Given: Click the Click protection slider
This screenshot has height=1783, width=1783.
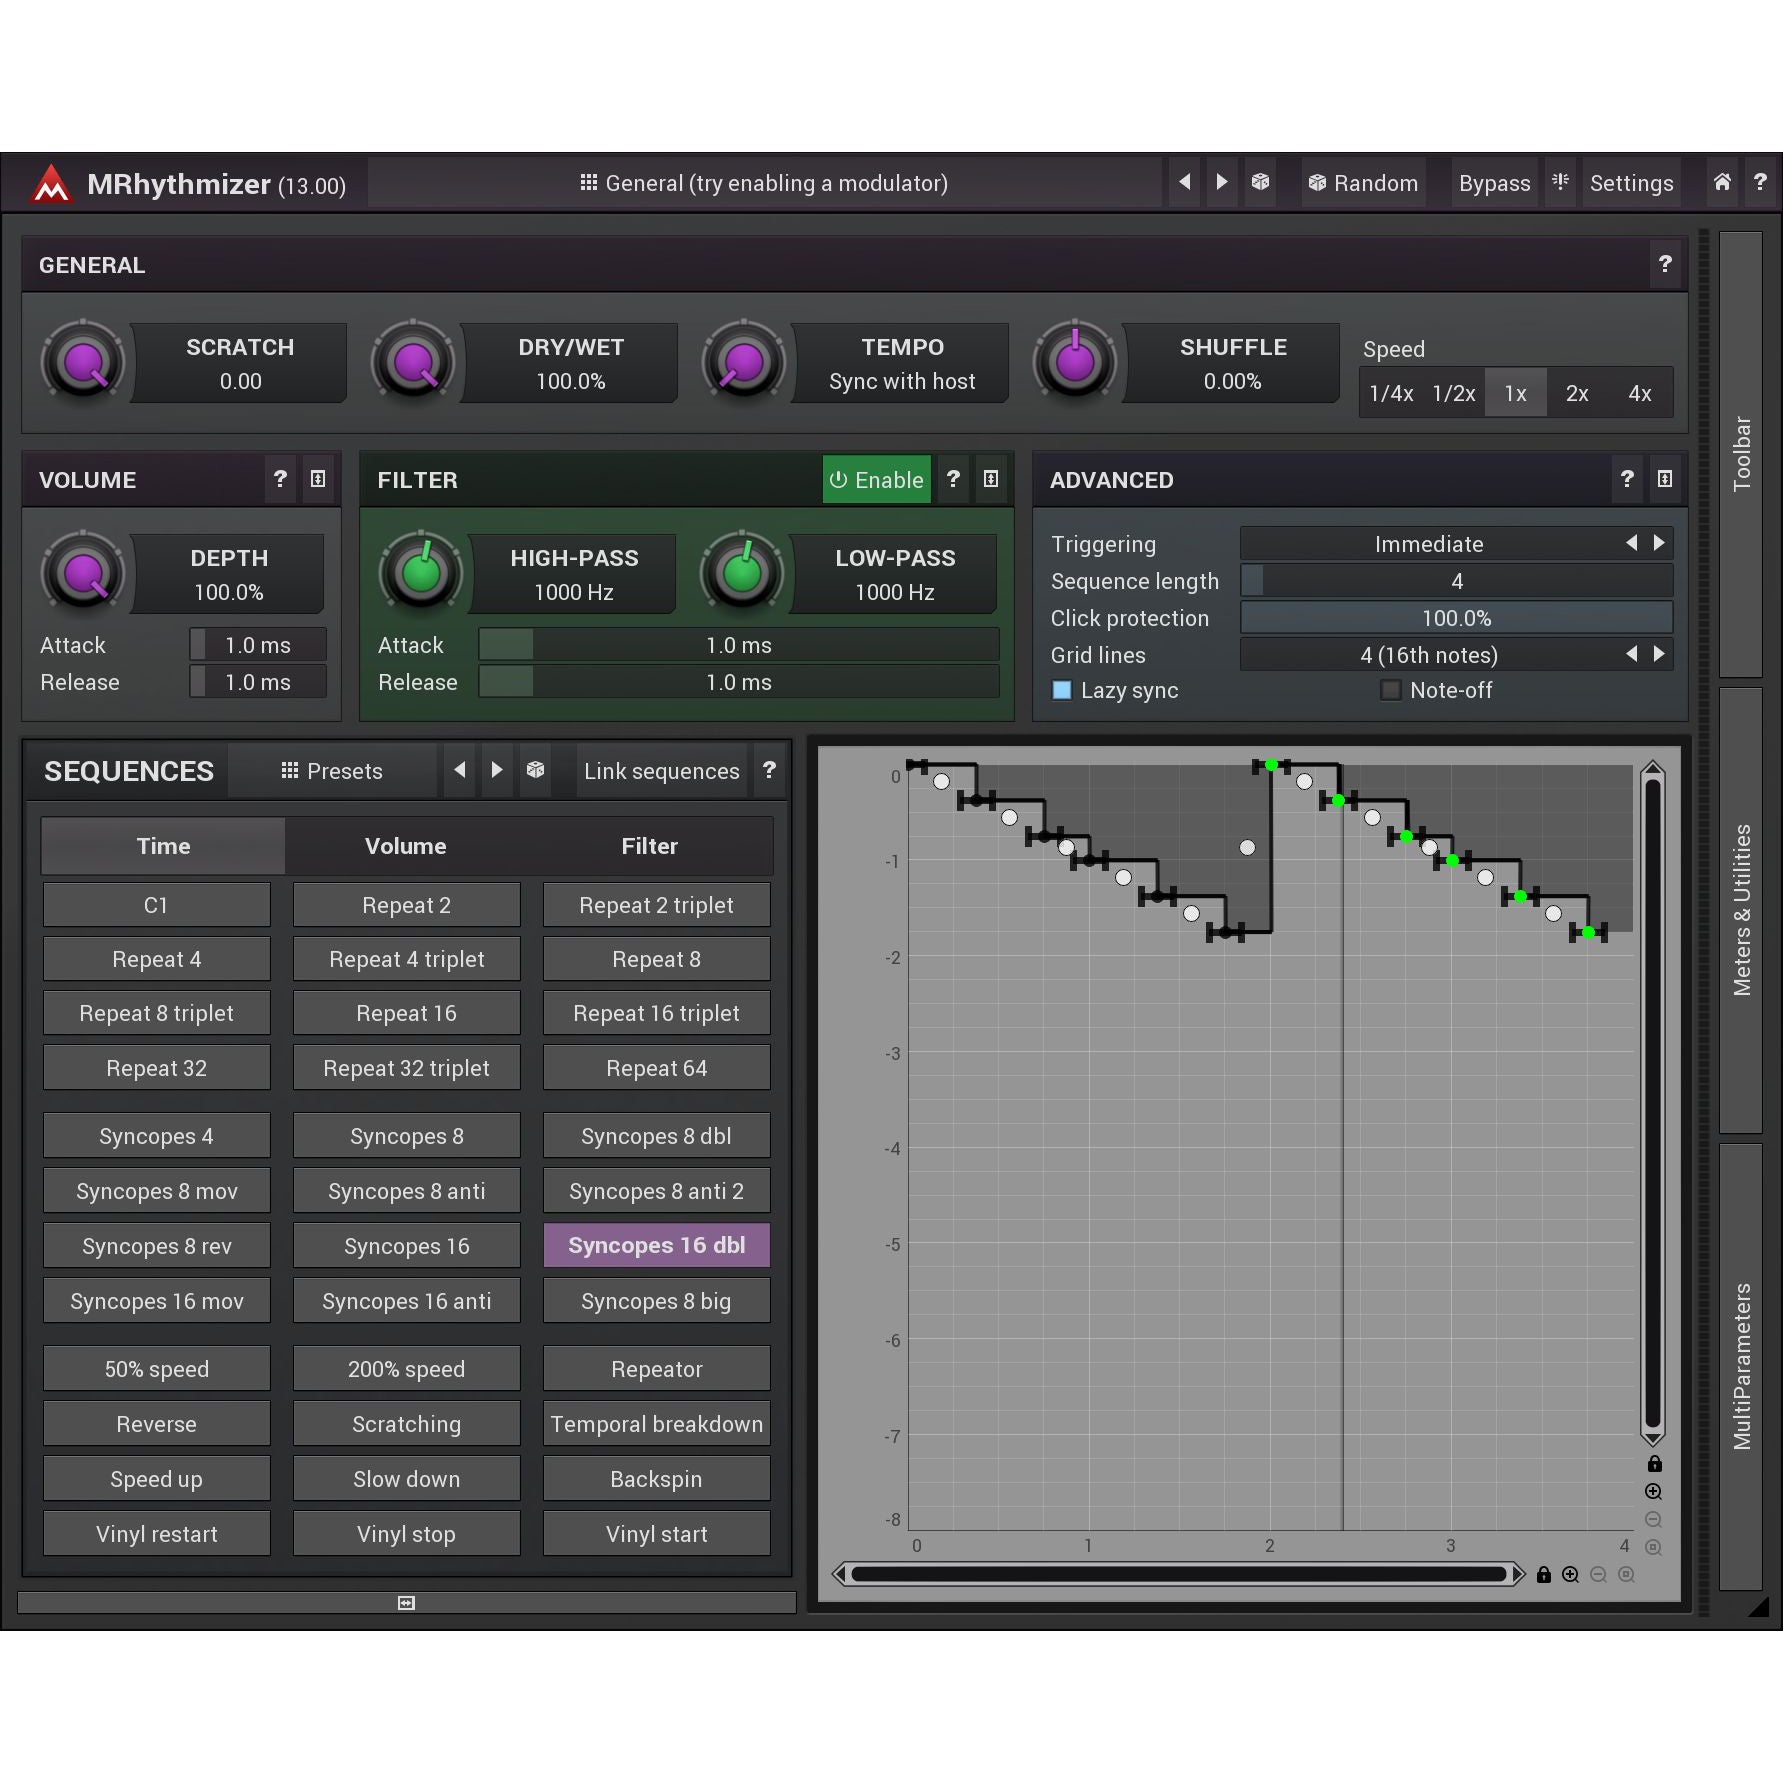Looking at the screenshot, I should coord(1456,618).
